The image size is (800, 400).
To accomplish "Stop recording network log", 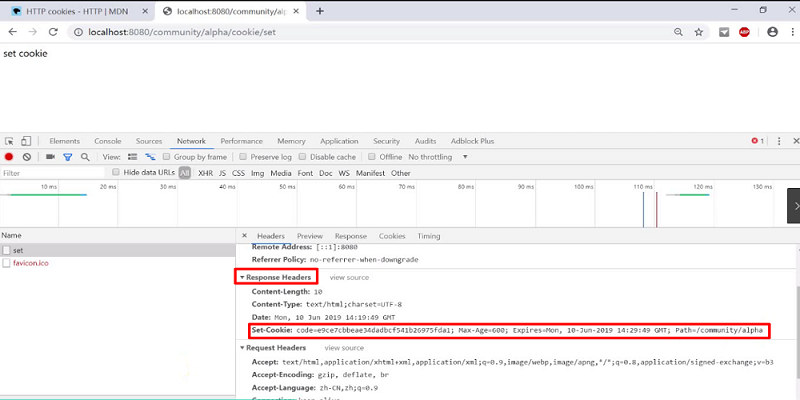I will tap(9, 157).
